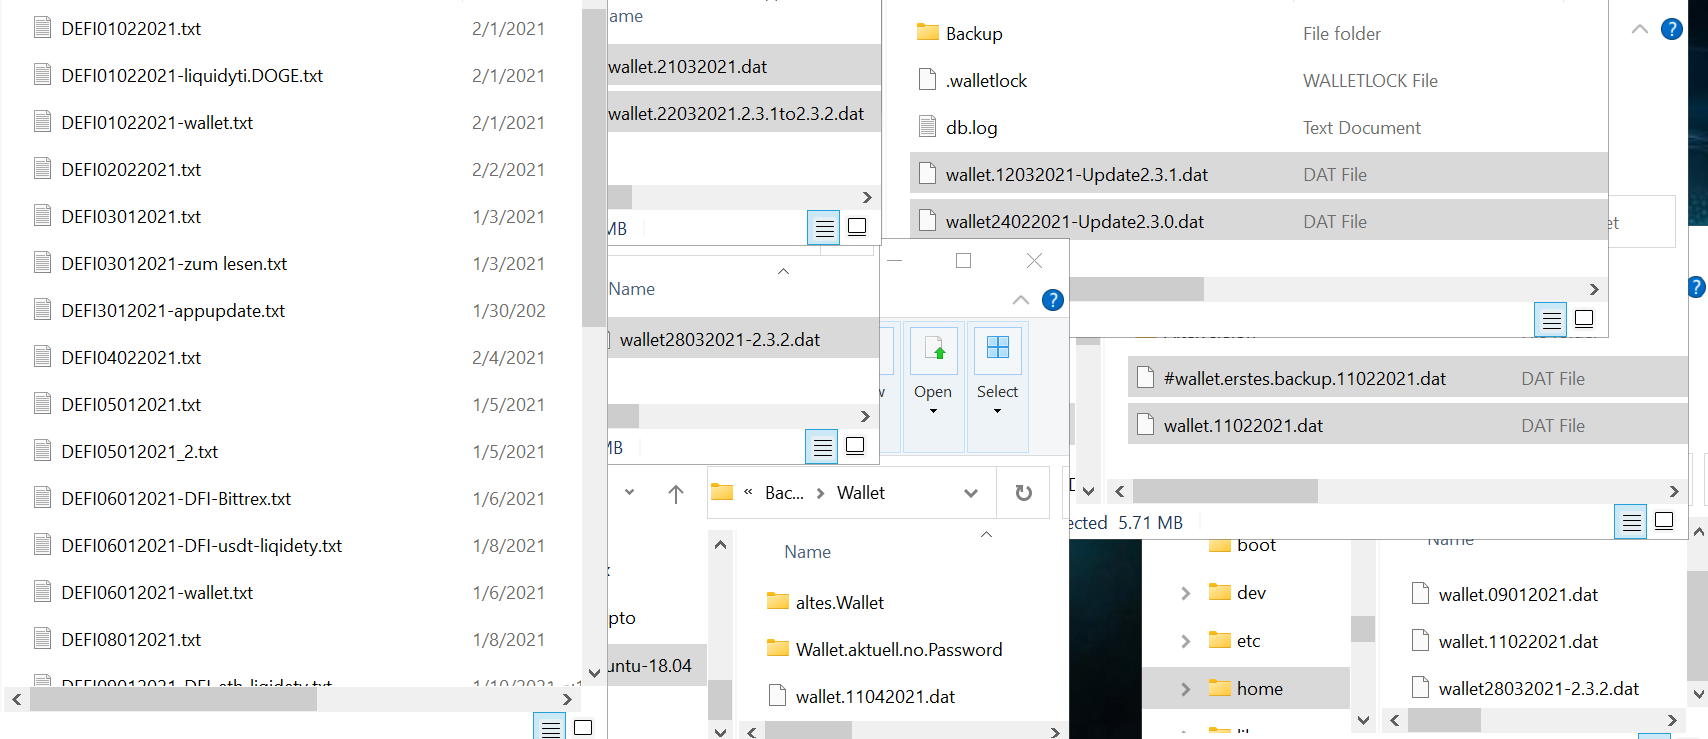Switch to details view in wallet28032021 window
Image resolution: width=1708 pixels, height=739 pixels.
[822, 447]
